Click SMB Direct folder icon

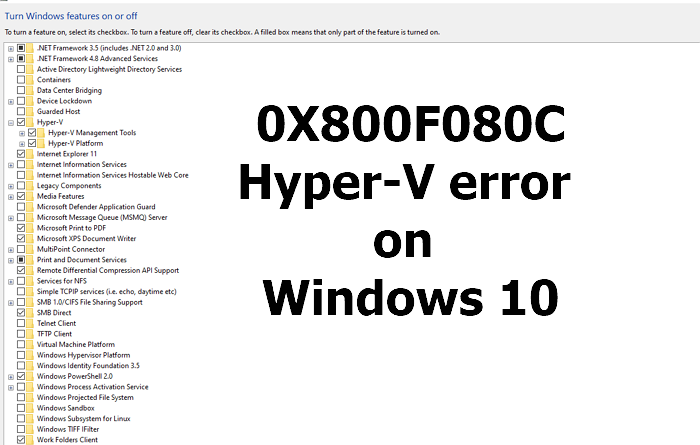tap(30, 313)
